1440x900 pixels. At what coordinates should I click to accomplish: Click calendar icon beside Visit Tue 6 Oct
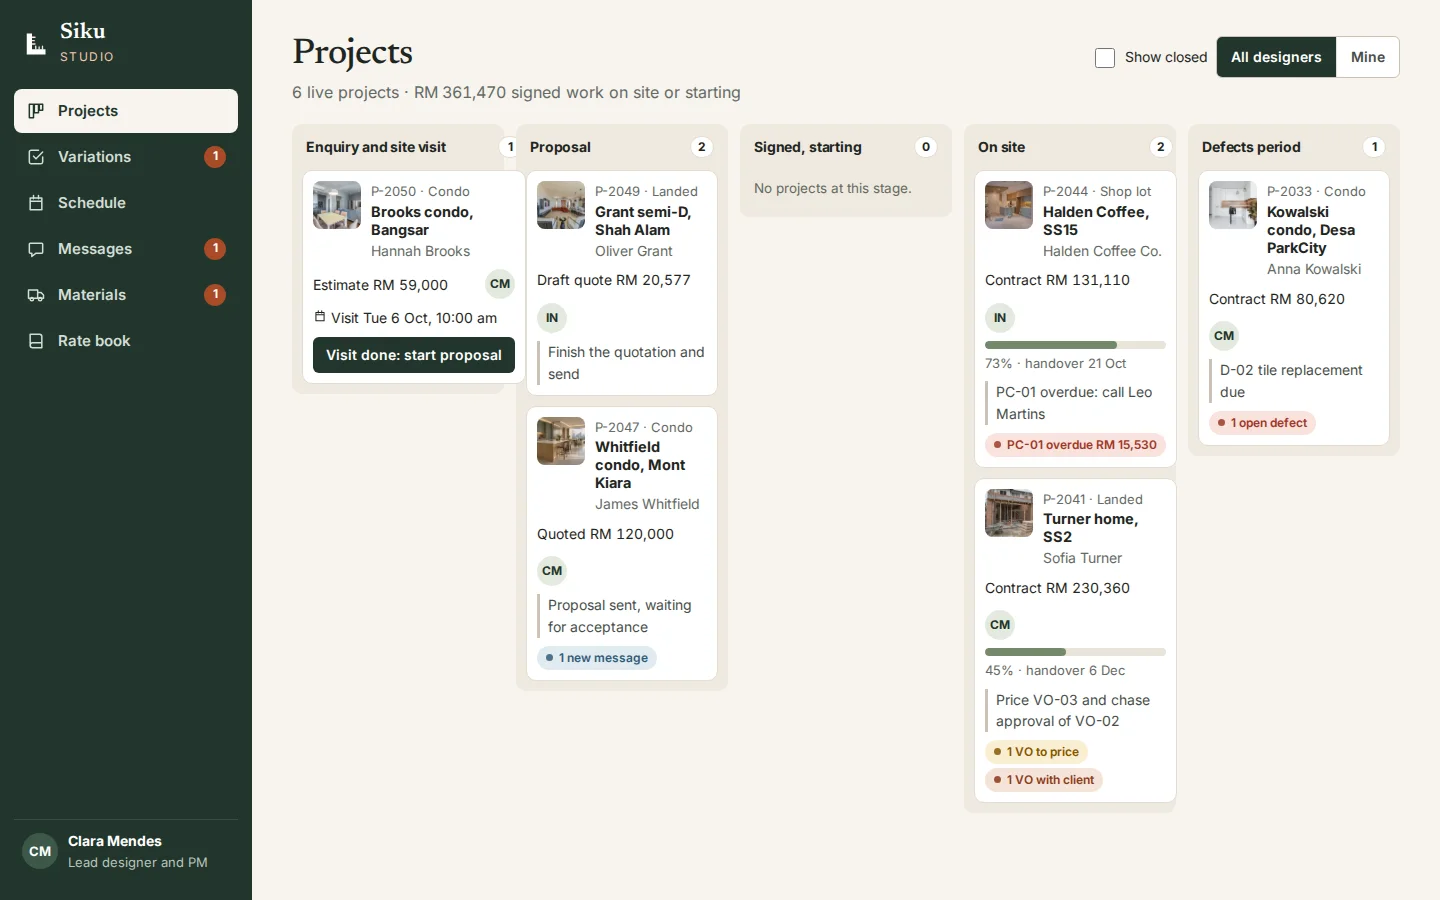(x=320, y=317)
